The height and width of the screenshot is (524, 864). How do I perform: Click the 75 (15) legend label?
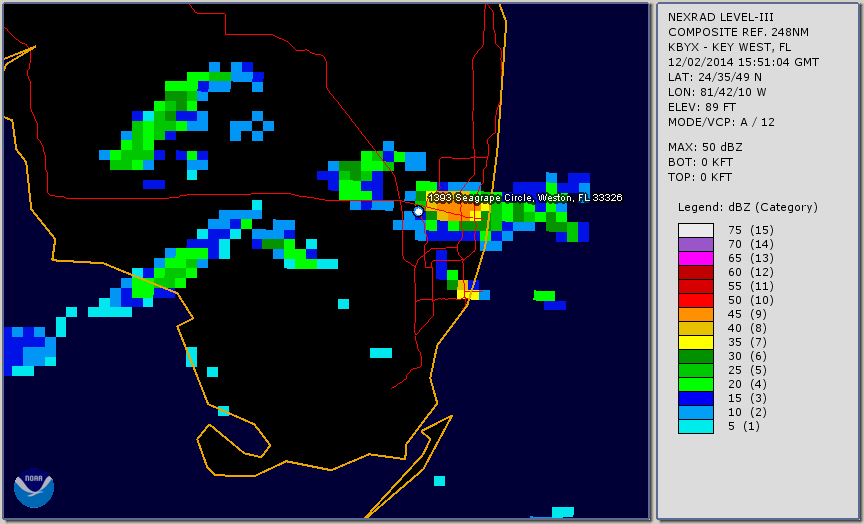click(750, 230)
